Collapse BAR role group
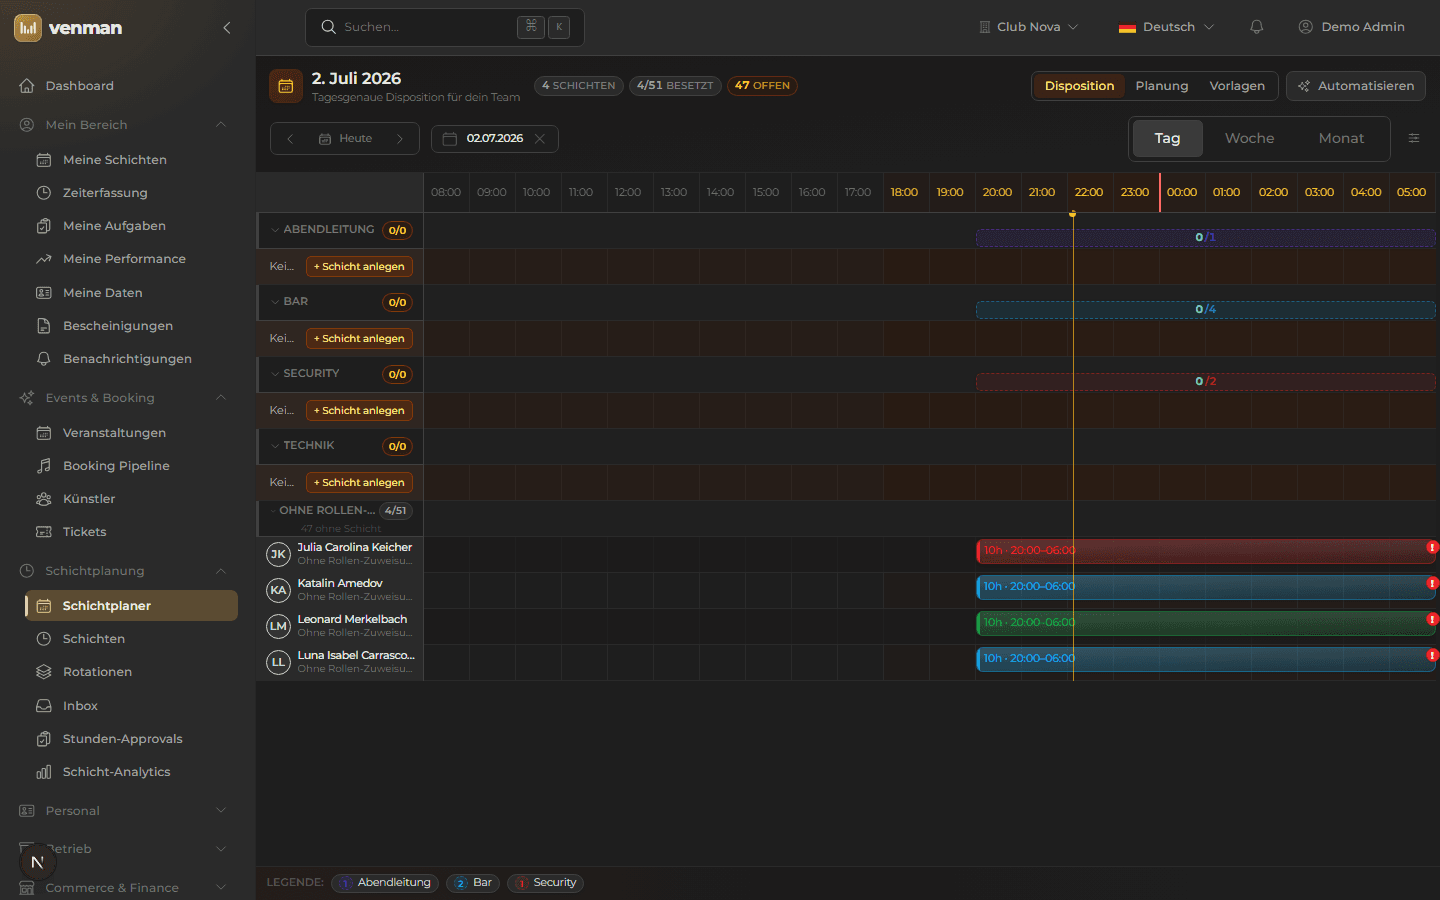Screen dimensions: 1440x900 point(275,302)
